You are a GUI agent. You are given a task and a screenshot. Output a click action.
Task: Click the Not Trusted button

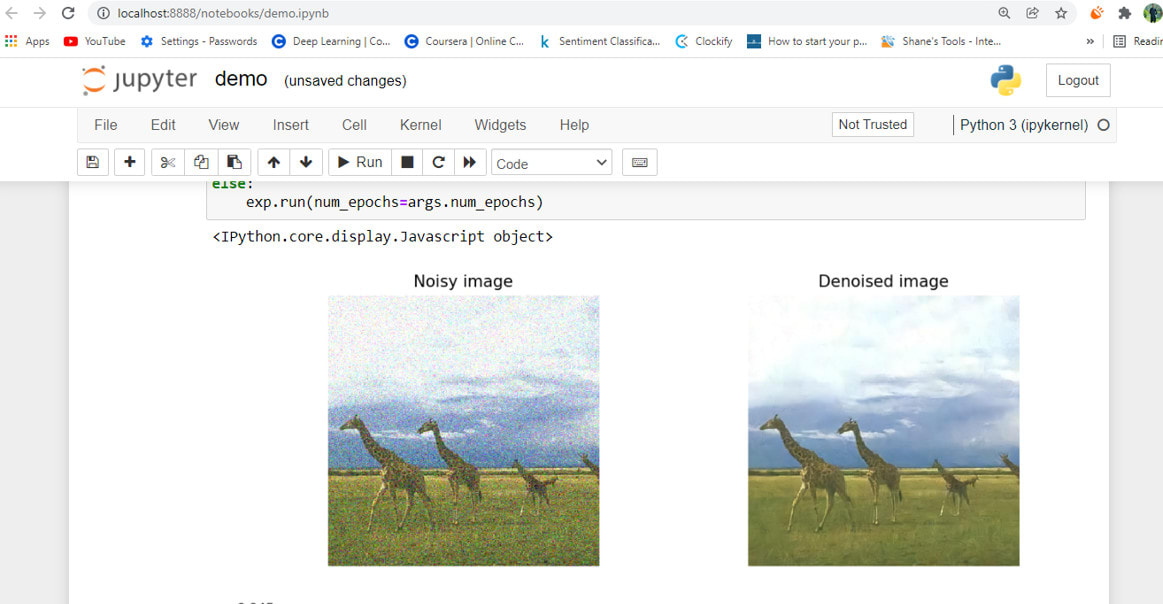[x=872, y=125]
